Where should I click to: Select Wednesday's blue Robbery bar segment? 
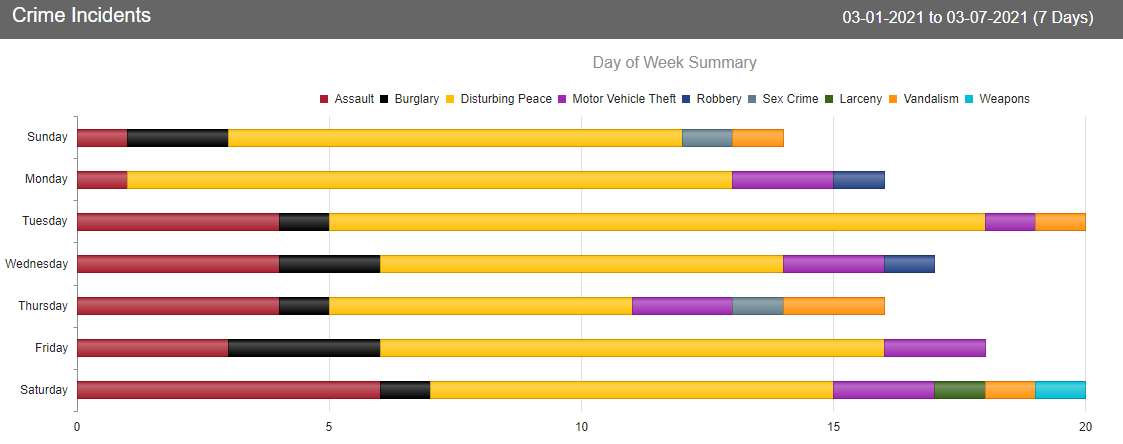tap(909, 264)
